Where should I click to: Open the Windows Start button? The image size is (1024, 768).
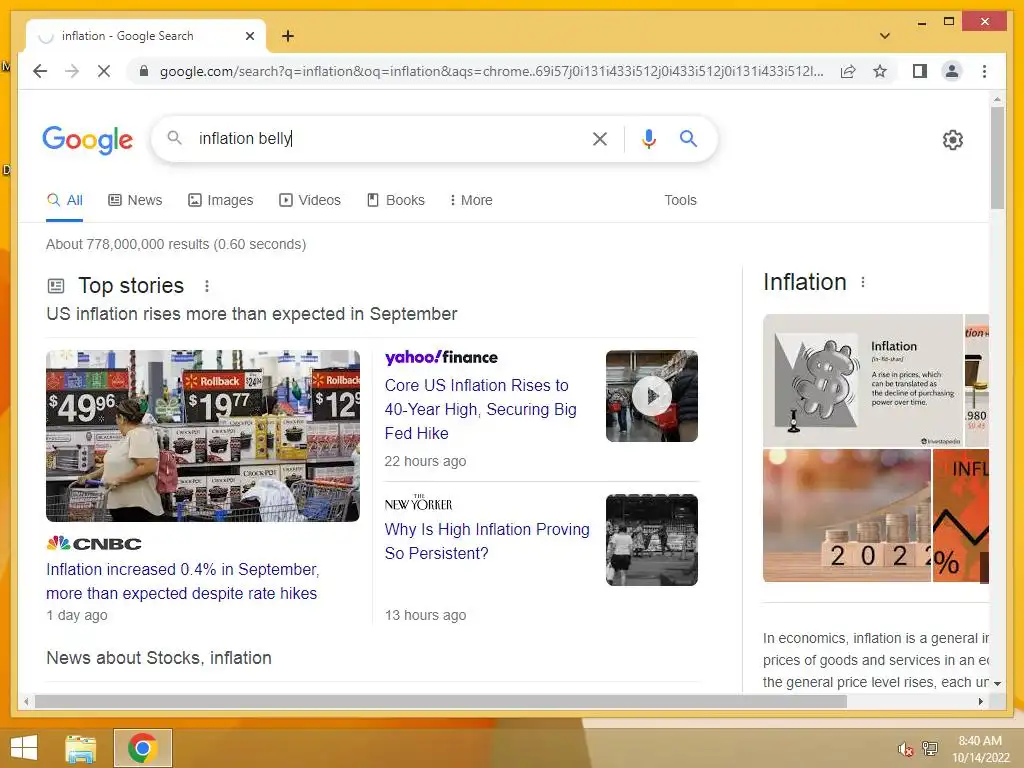24,748
